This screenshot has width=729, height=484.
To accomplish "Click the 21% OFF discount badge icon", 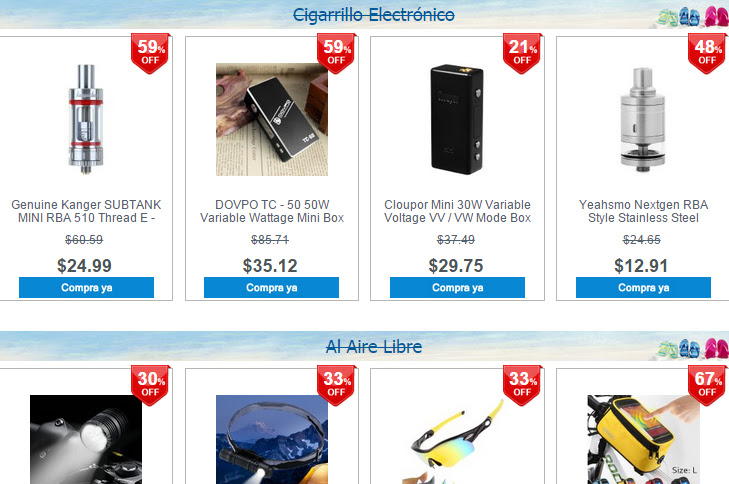I will point(522,53).
